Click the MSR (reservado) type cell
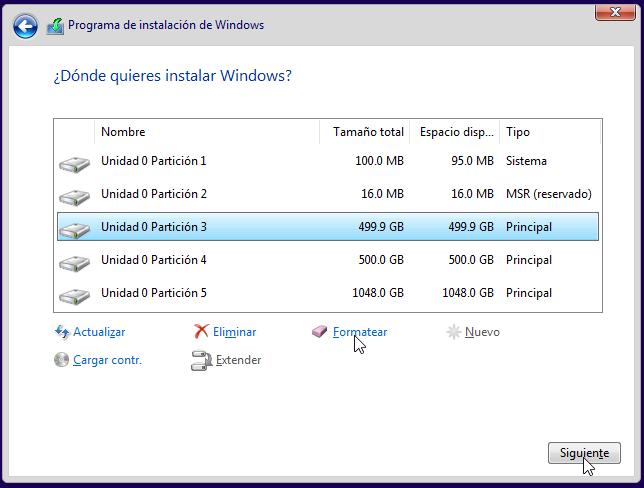Screen dimensions: 644x488 click(549, 194)
